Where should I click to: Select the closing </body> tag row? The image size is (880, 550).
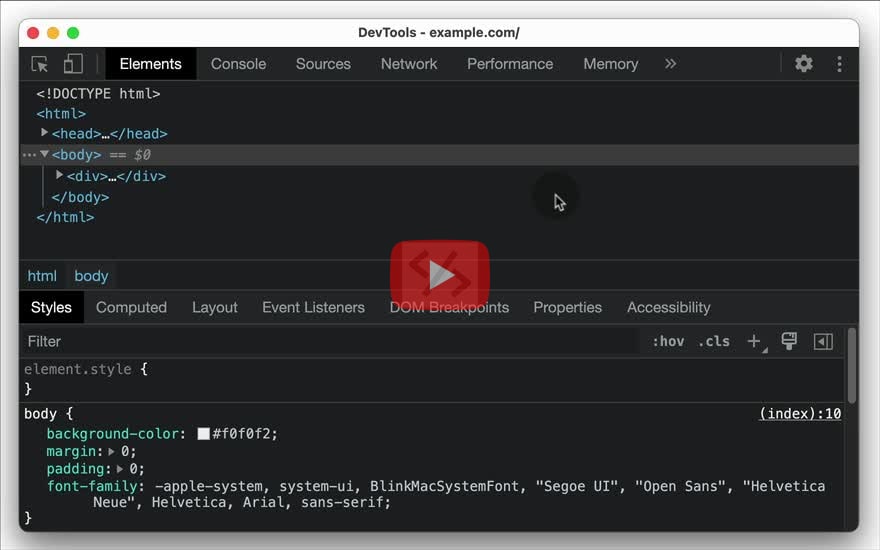80,198
